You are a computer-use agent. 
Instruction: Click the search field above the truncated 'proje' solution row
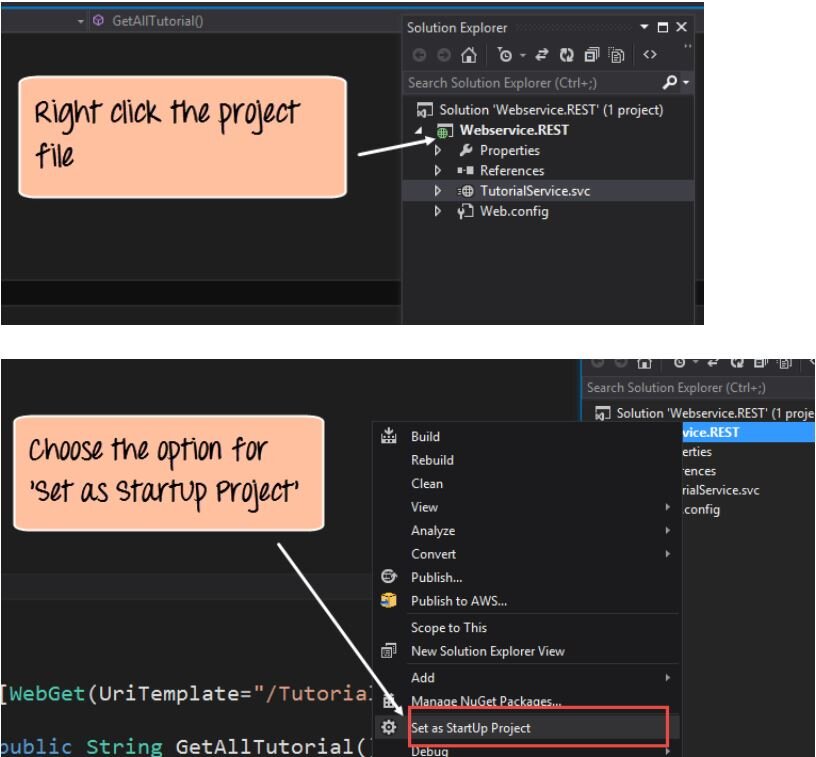[697, 388]
